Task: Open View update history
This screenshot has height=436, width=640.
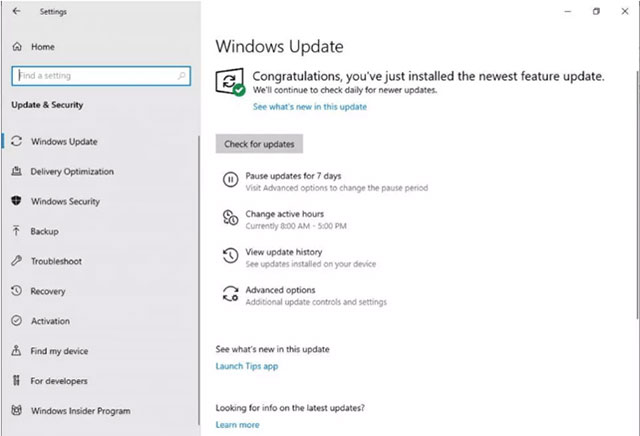Action: [284, 252]
